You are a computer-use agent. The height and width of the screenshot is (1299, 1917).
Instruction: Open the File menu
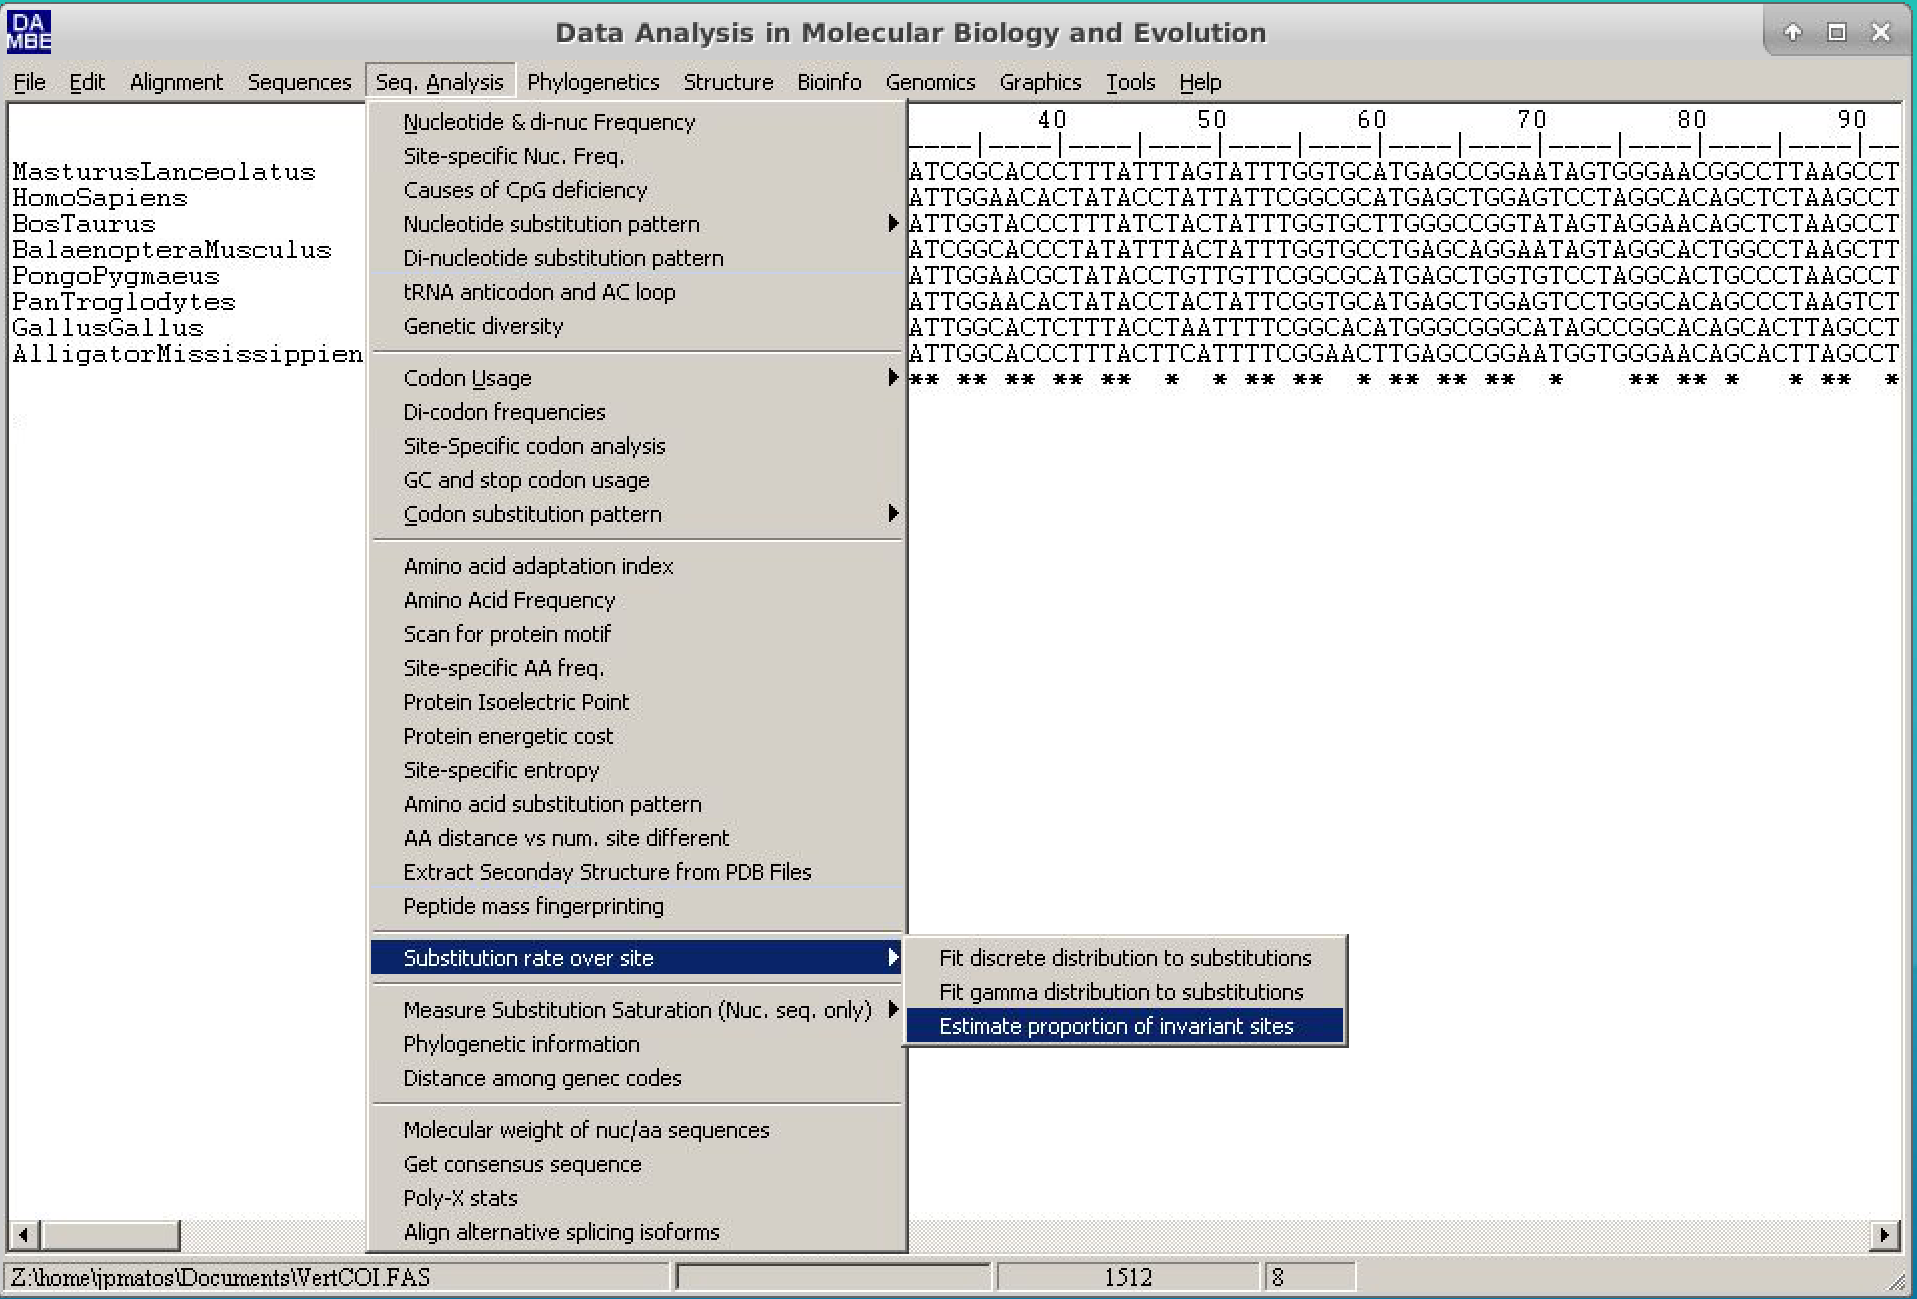tap(29, 82)
